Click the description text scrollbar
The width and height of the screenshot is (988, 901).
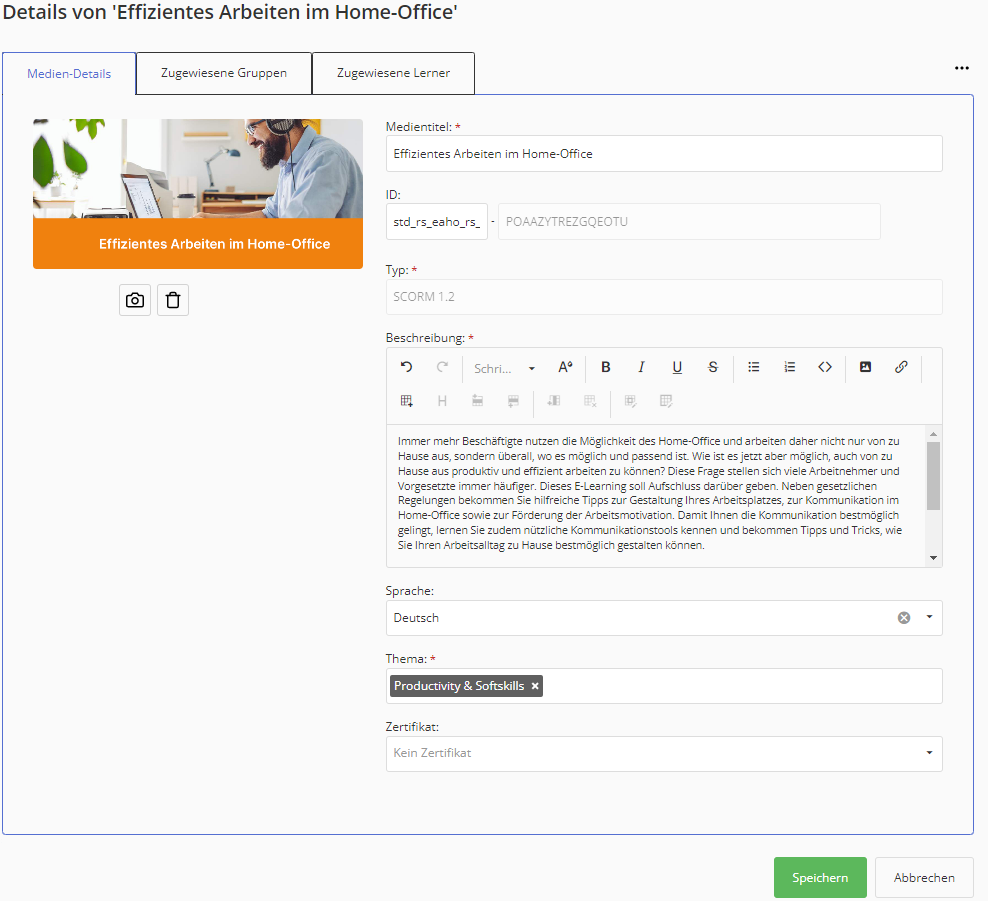933,476
